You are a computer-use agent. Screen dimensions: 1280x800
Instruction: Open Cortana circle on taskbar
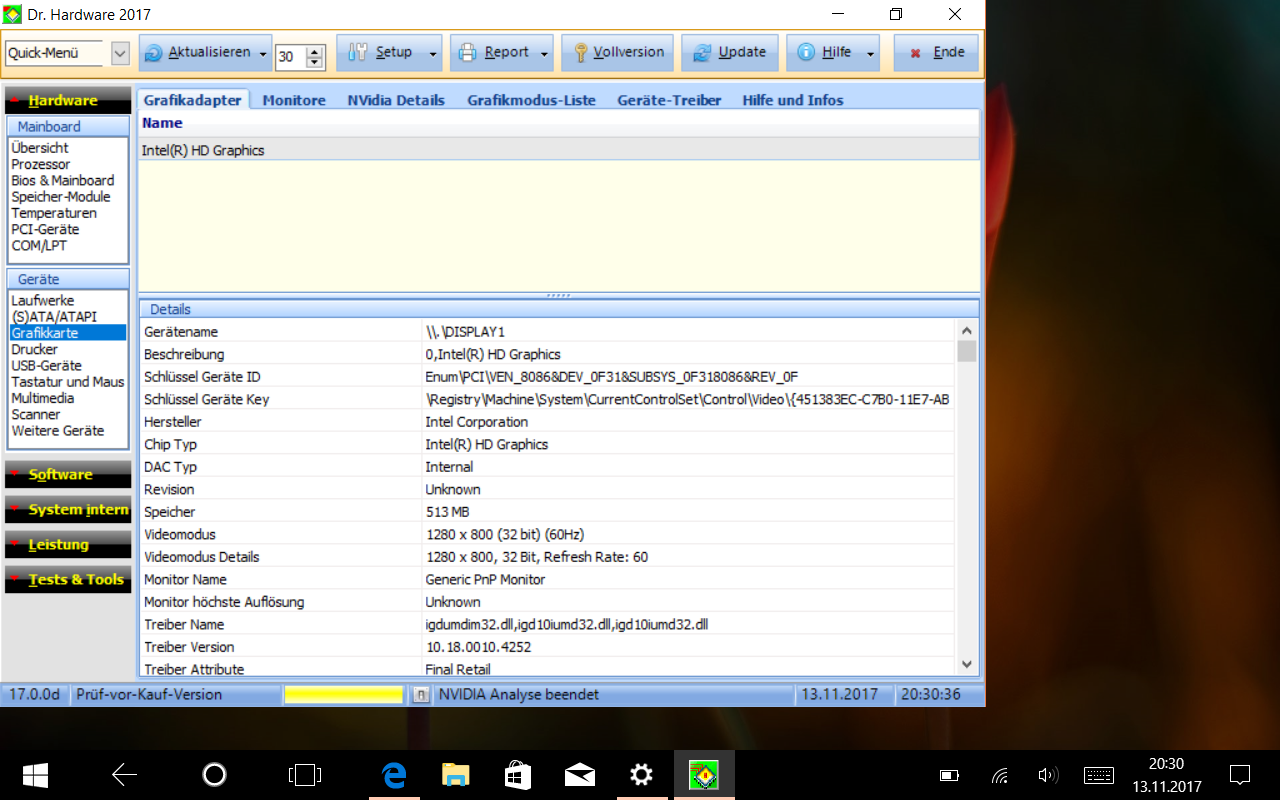[x=214, y=775]
